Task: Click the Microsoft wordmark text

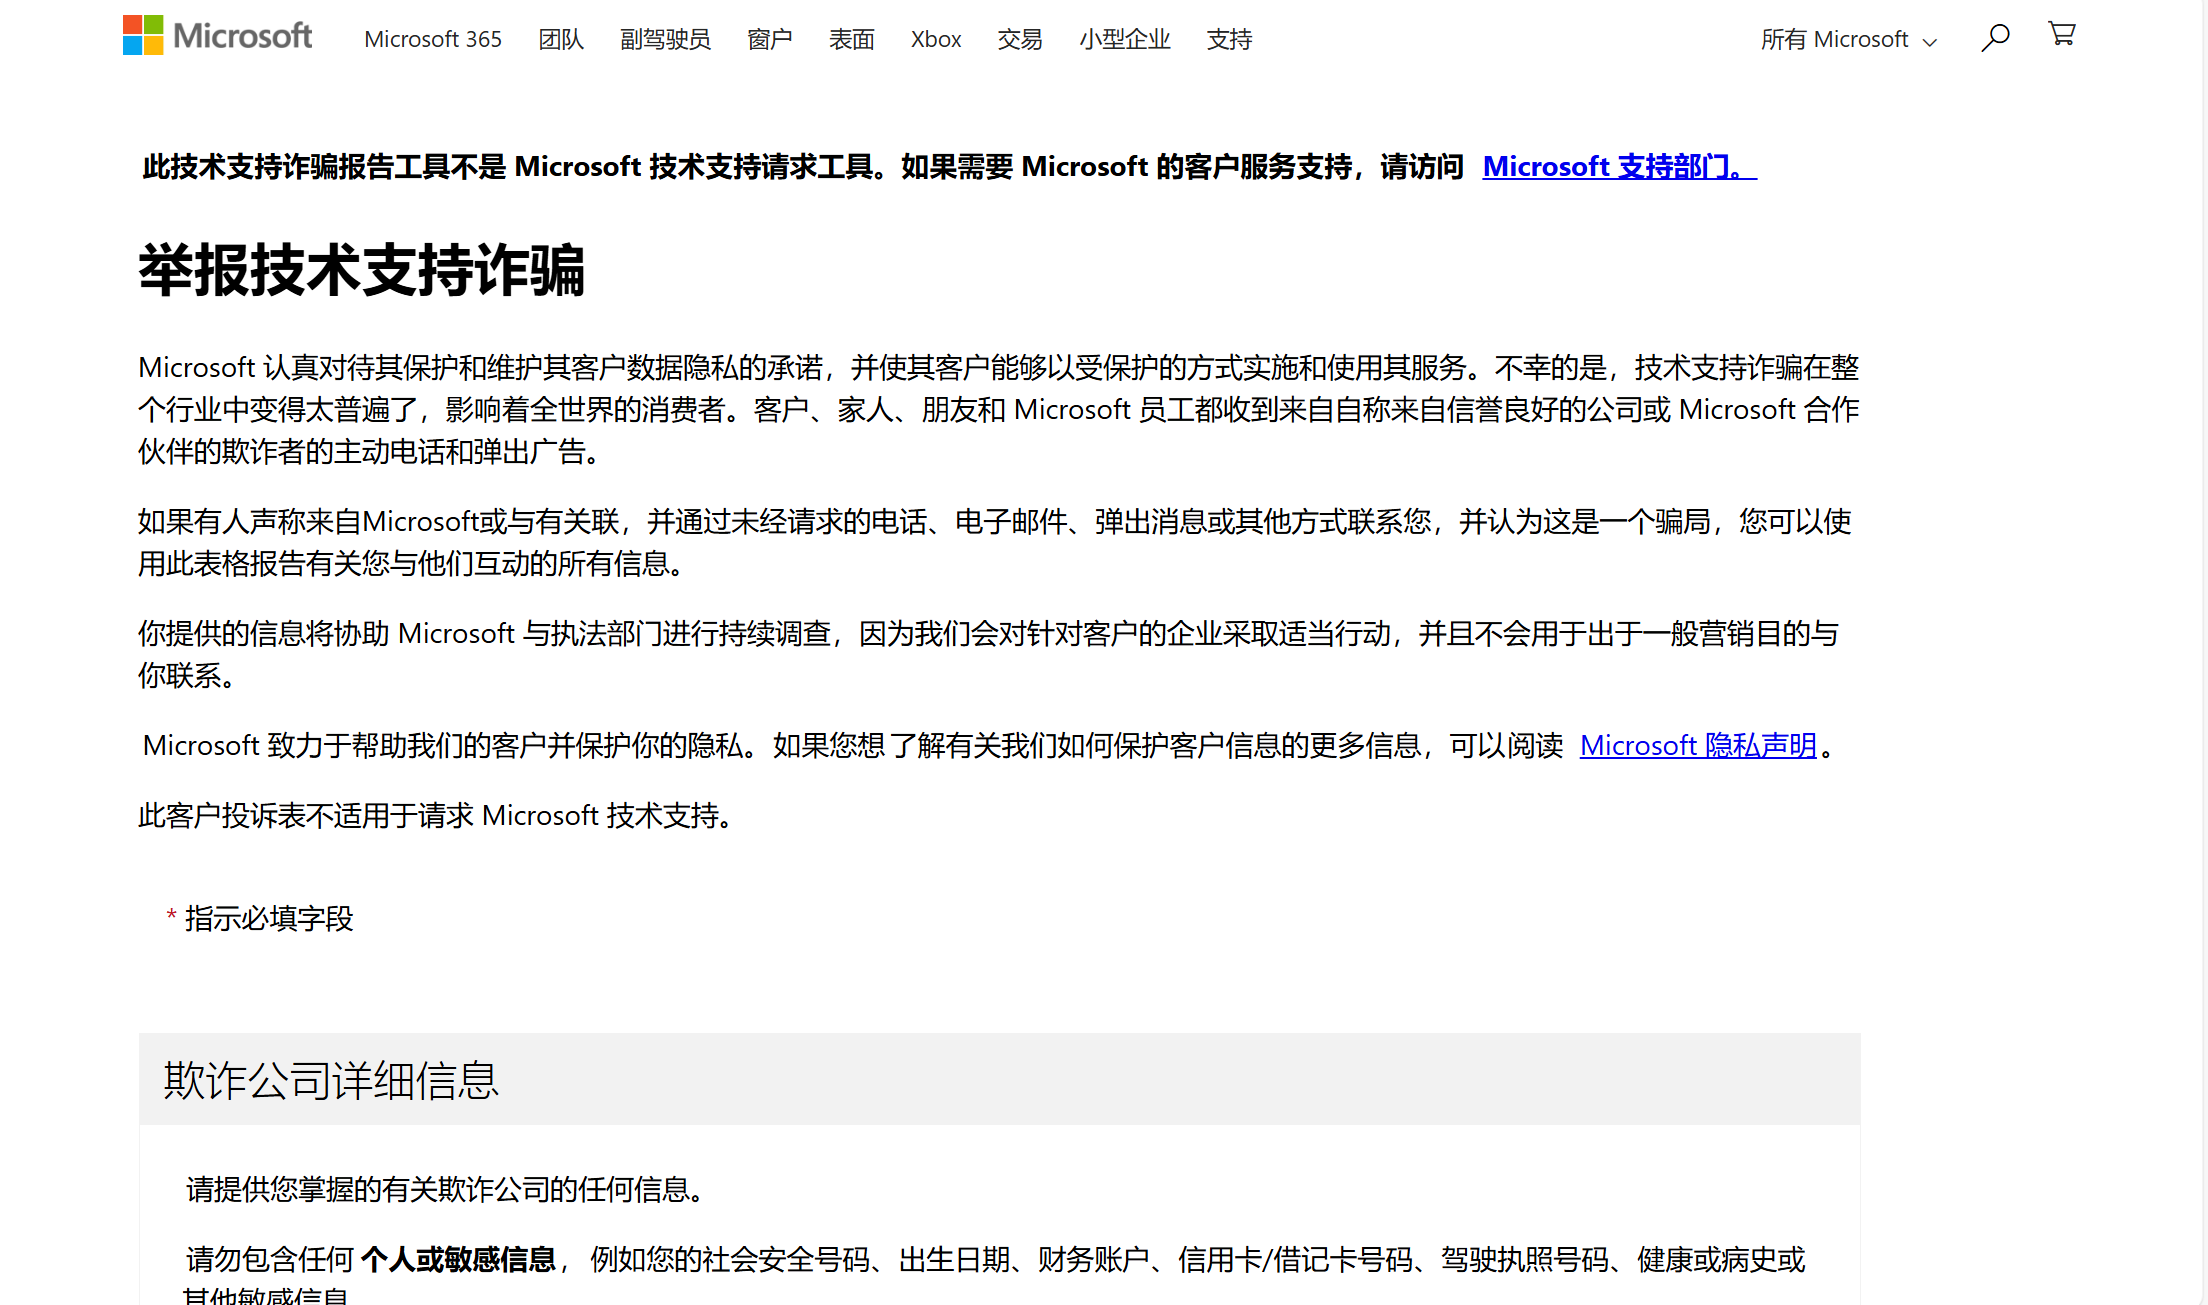Action: pos(242,37)
